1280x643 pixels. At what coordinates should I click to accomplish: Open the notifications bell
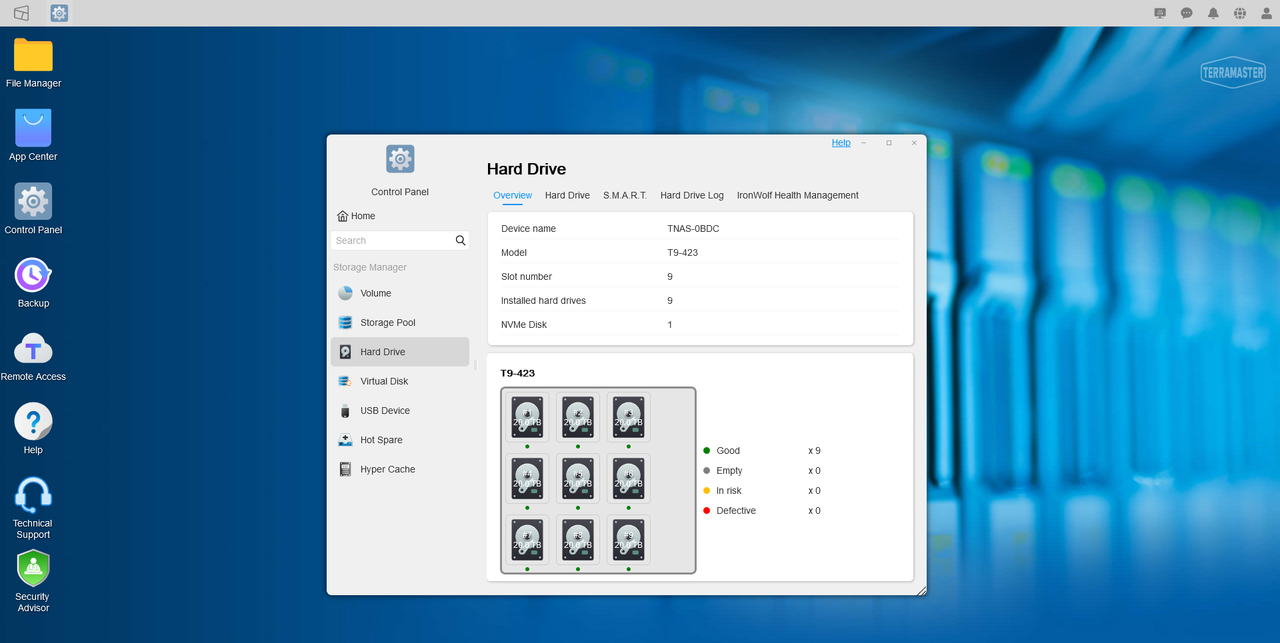point(1213,13)
